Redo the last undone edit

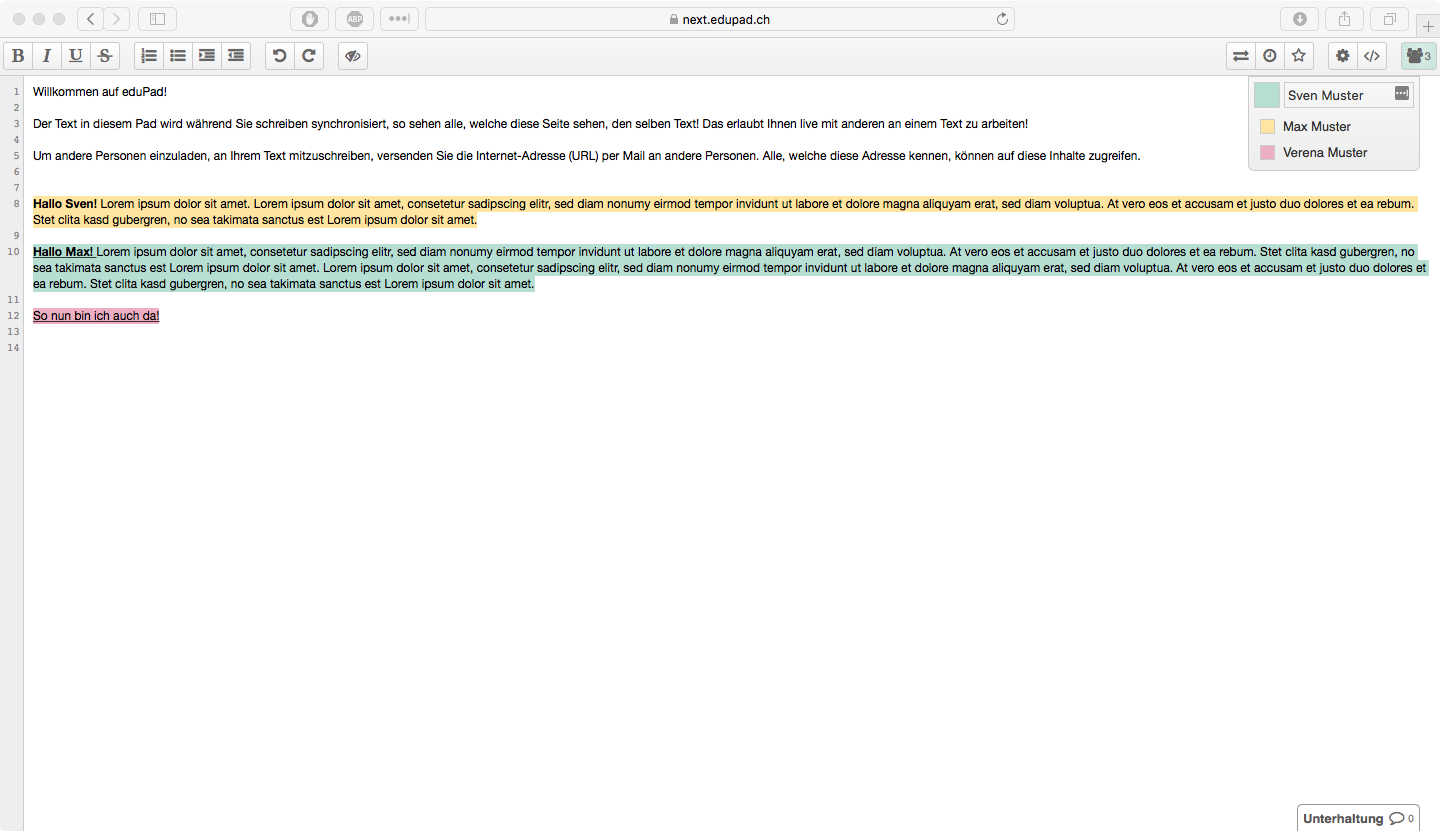pyautogui.click(x=309, y=56)
